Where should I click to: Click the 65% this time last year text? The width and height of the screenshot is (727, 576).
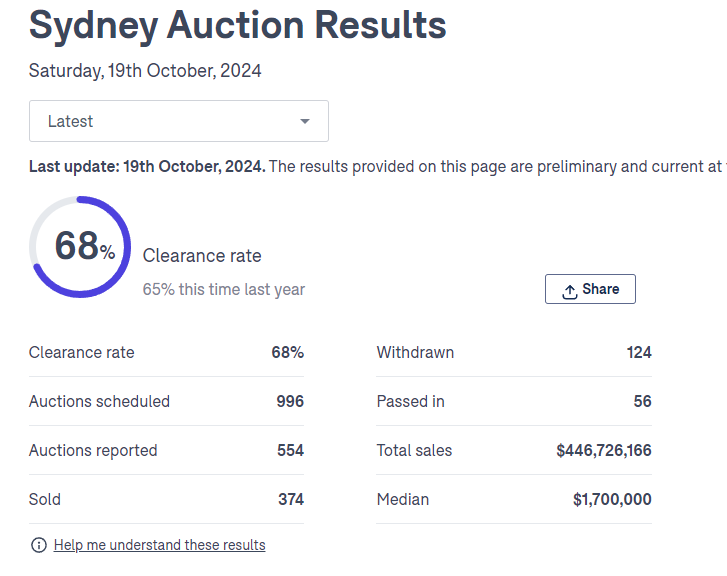[224, 289]
